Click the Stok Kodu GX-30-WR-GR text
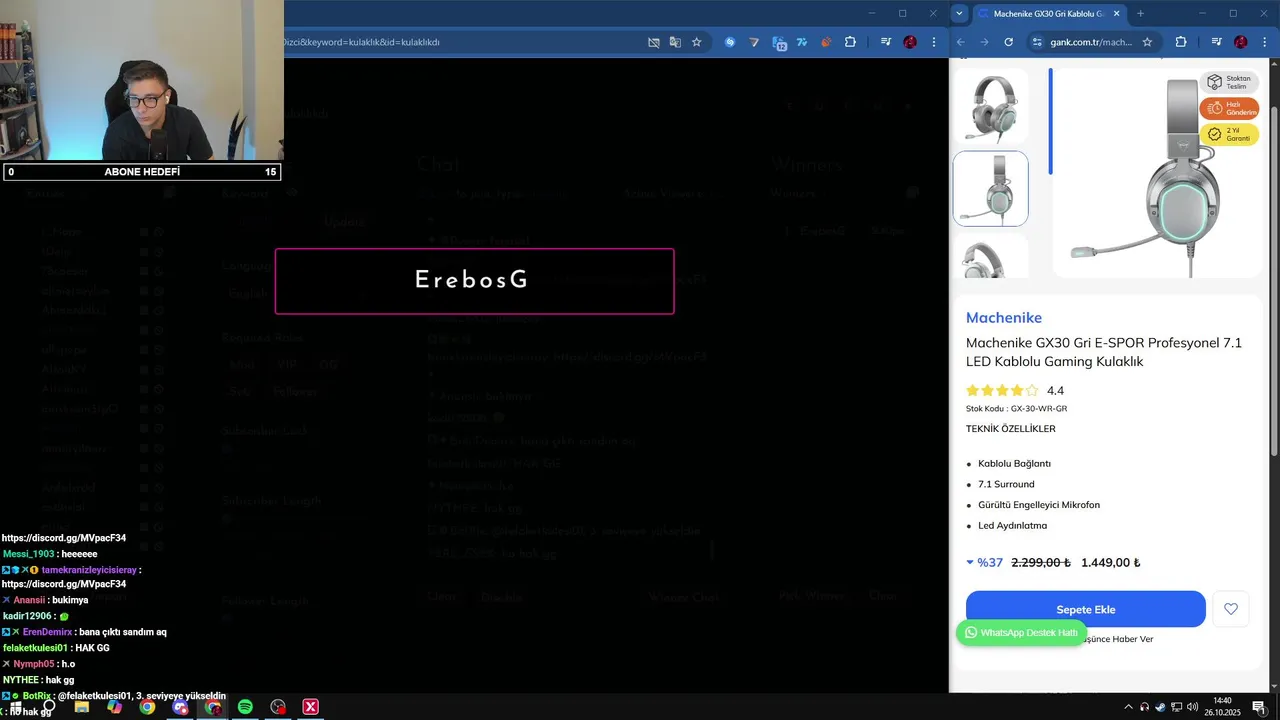Screen dimensions: 1280x720 point(1016,409)
